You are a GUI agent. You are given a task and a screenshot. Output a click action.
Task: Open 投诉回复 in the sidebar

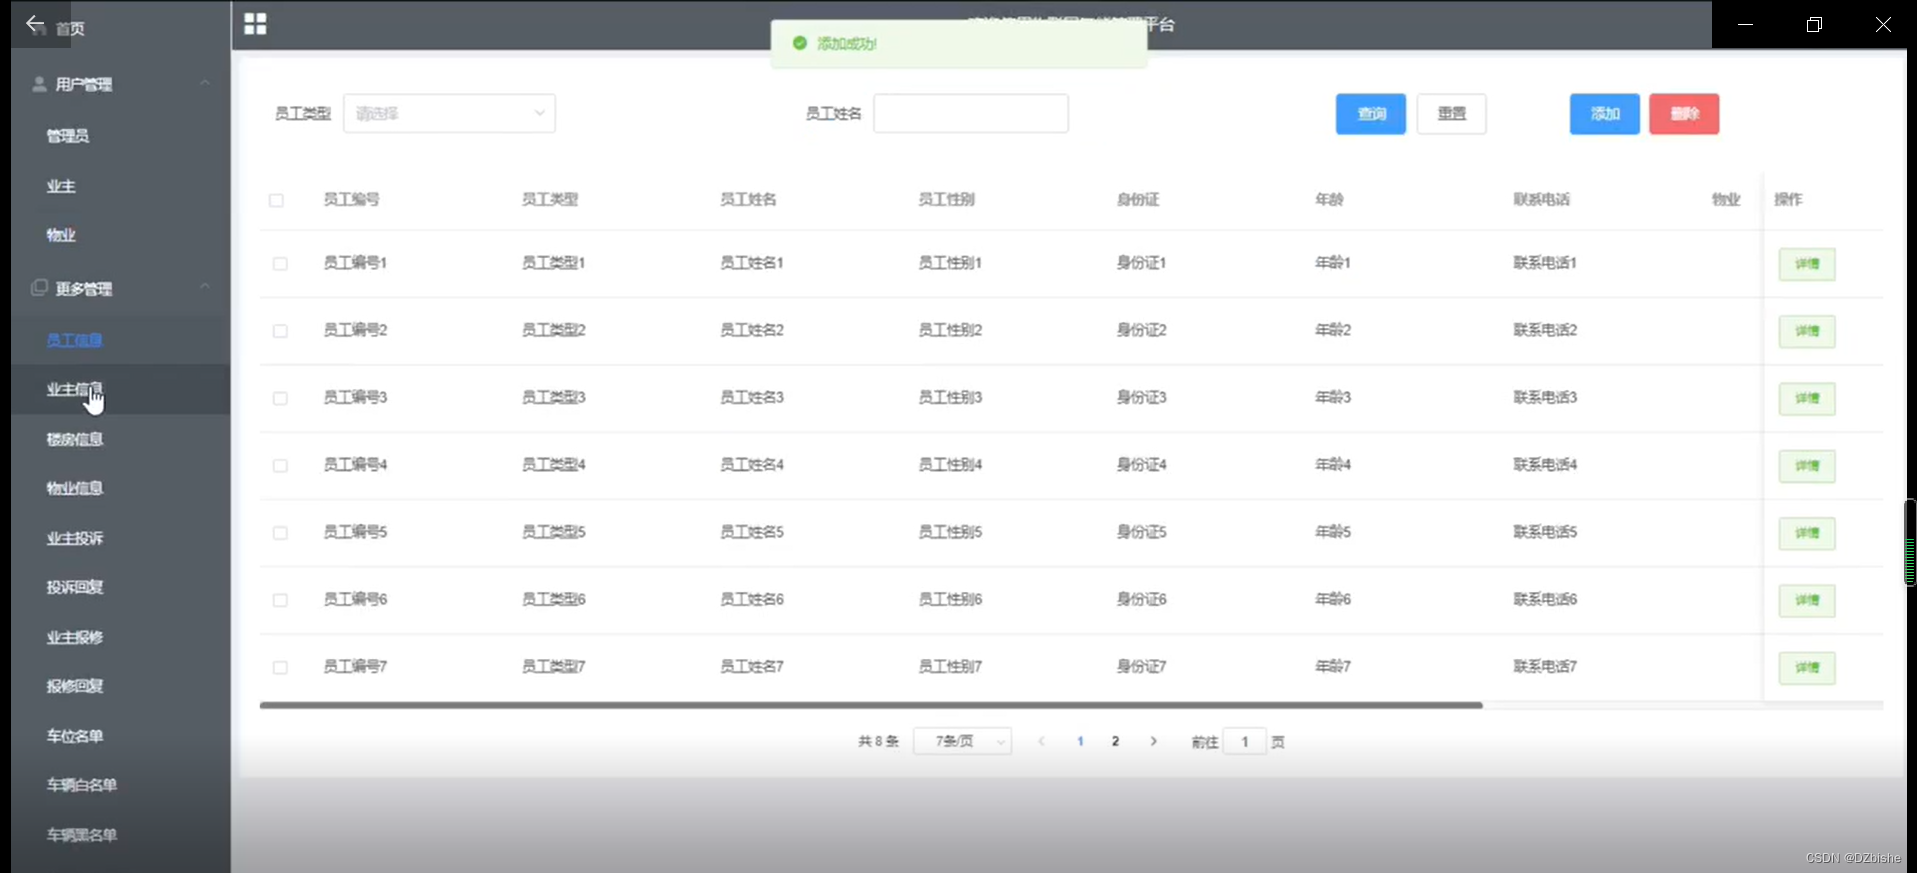74,587
